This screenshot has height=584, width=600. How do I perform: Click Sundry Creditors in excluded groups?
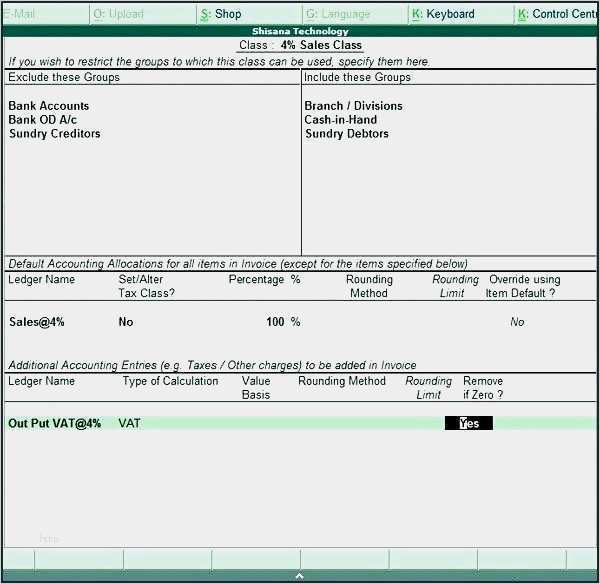(x=55, y=134)
